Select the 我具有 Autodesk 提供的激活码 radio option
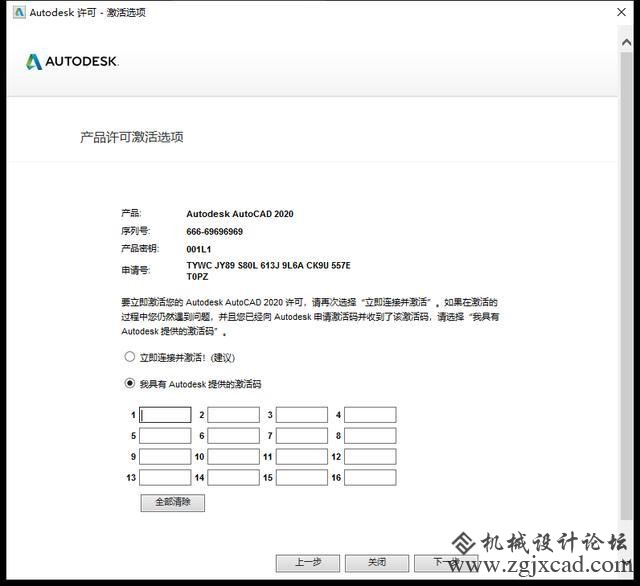The image size is (640, 586). click(129, 383)
